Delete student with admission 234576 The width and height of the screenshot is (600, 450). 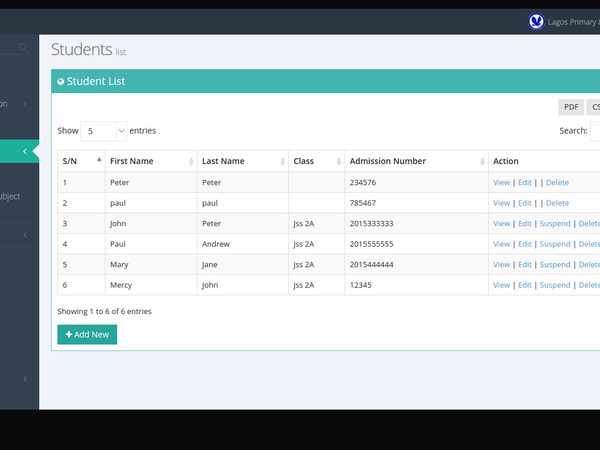pyautogui.click(x=557, y=183)
